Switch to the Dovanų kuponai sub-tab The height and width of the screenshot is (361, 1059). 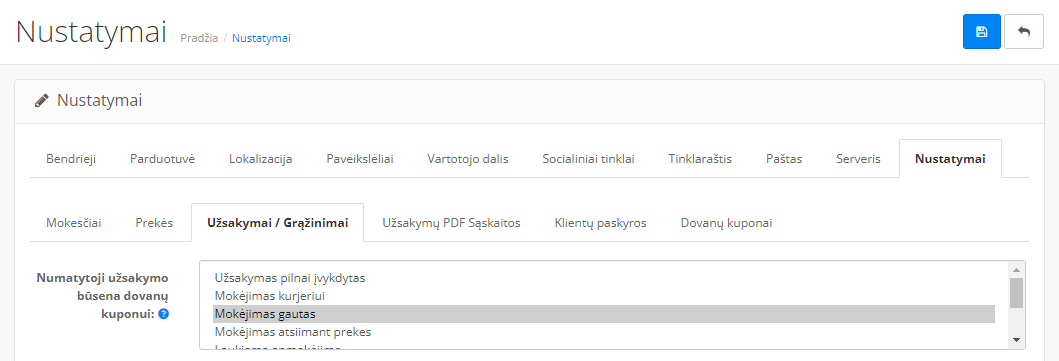click(726, 223)
